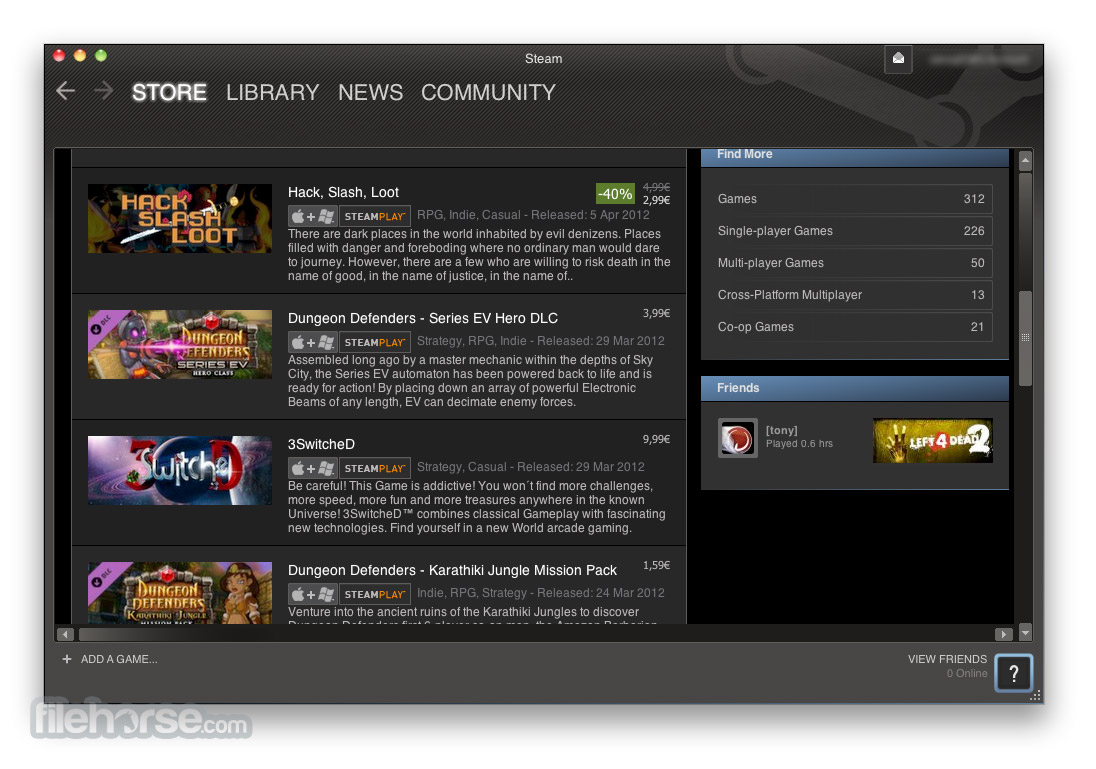This screenshot has width=1096, height=769.
Task: Click SteamPlay badge on 3SwitcheD
Action: click(x=375, y=468)
